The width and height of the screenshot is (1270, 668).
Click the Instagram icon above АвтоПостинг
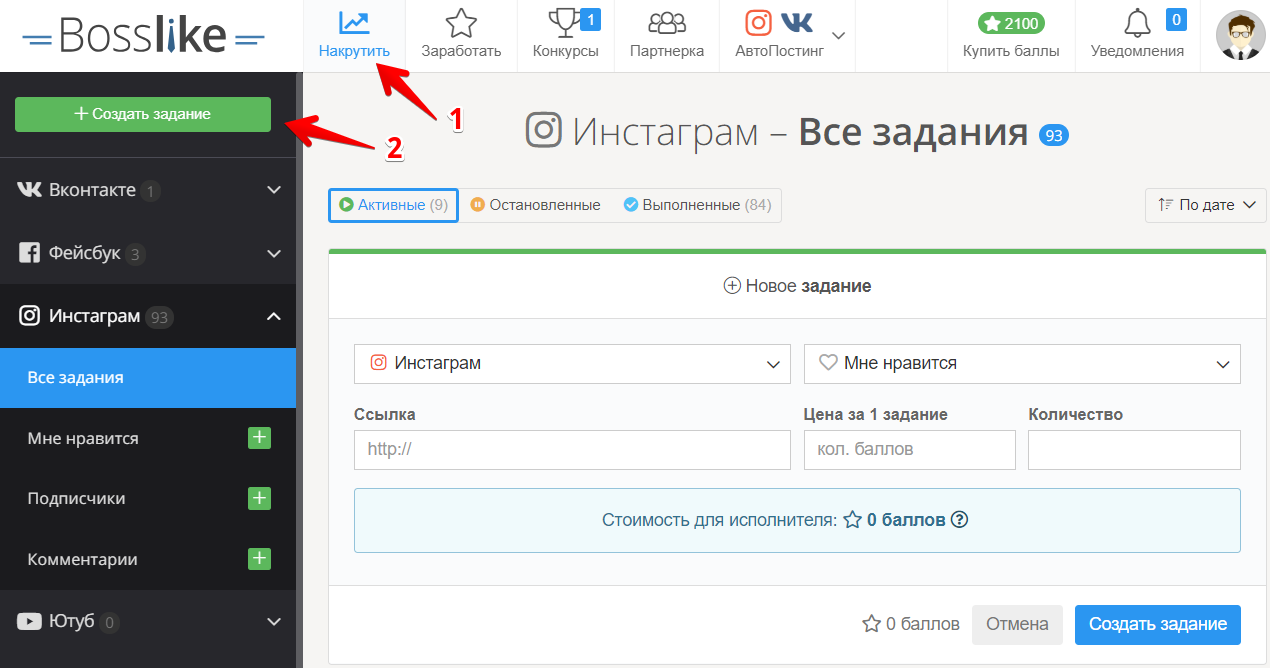click(x=759, y=22)
